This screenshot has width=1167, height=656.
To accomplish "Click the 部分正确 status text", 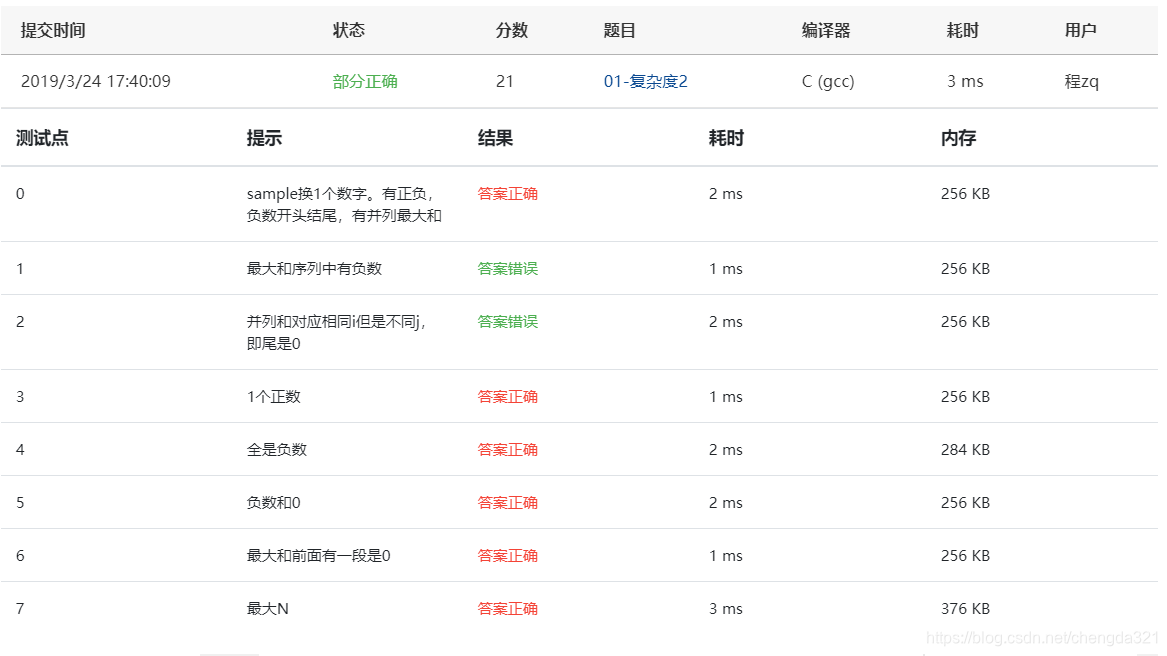I will pos(365,81).
